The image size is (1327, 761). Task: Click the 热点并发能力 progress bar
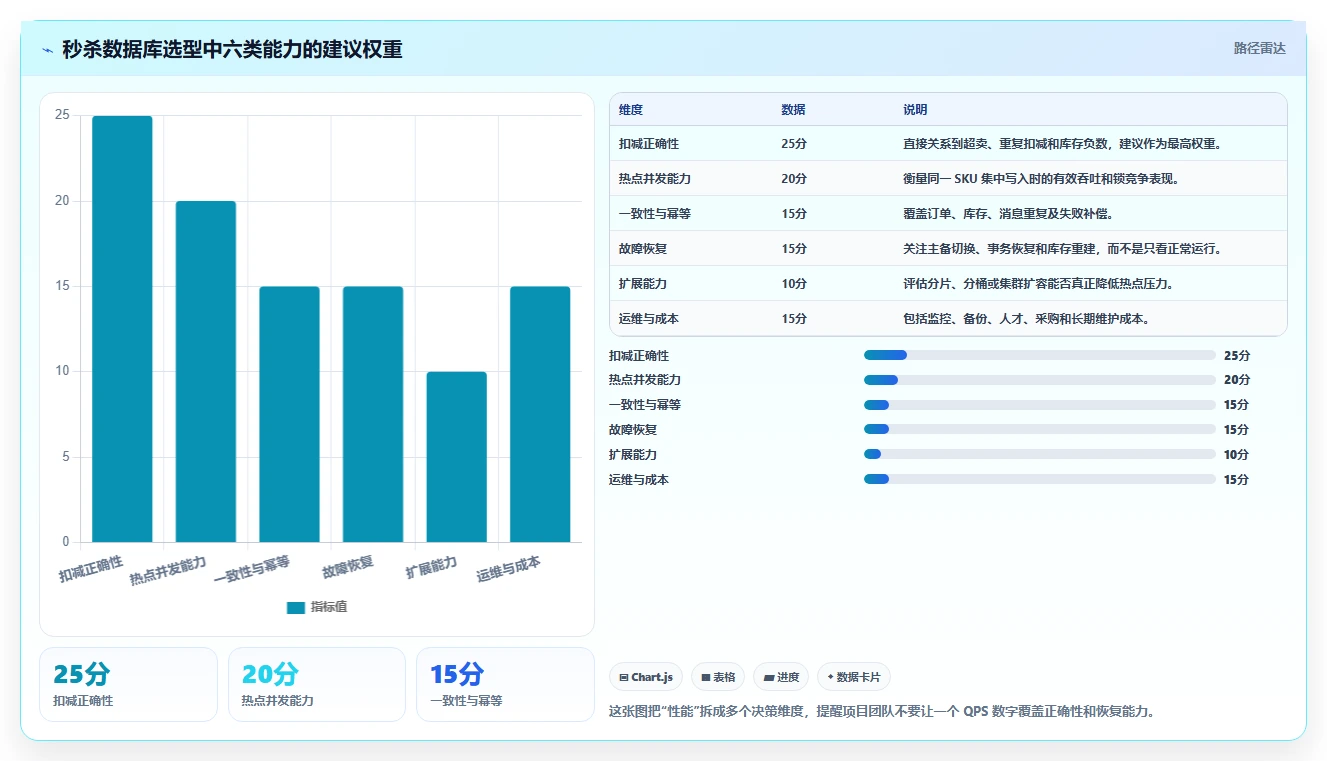pos(1040,380)
